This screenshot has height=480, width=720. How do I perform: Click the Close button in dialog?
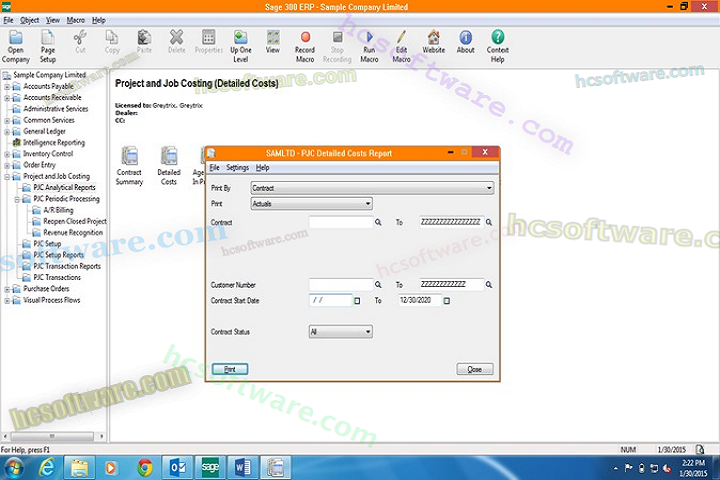pyautogui.click(x=475, y=369)
